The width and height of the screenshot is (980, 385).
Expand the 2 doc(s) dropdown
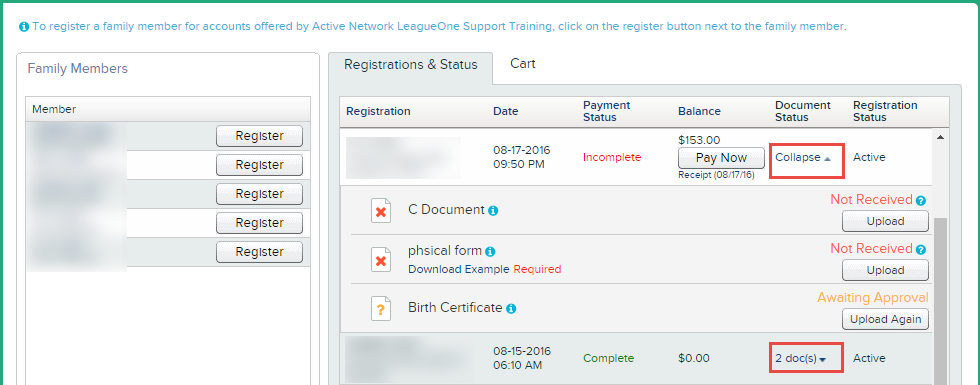point(801,359)
